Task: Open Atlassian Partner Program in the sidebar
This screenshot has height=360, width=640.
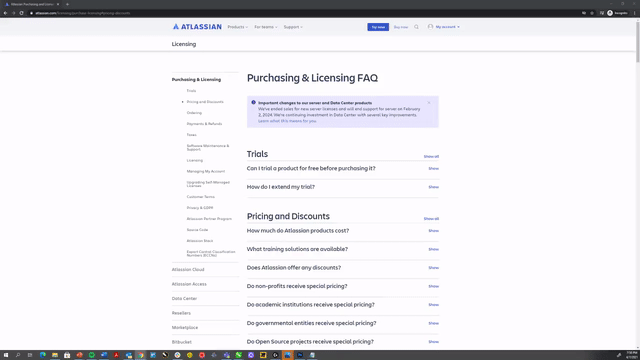Action: (x=209, y=219)
